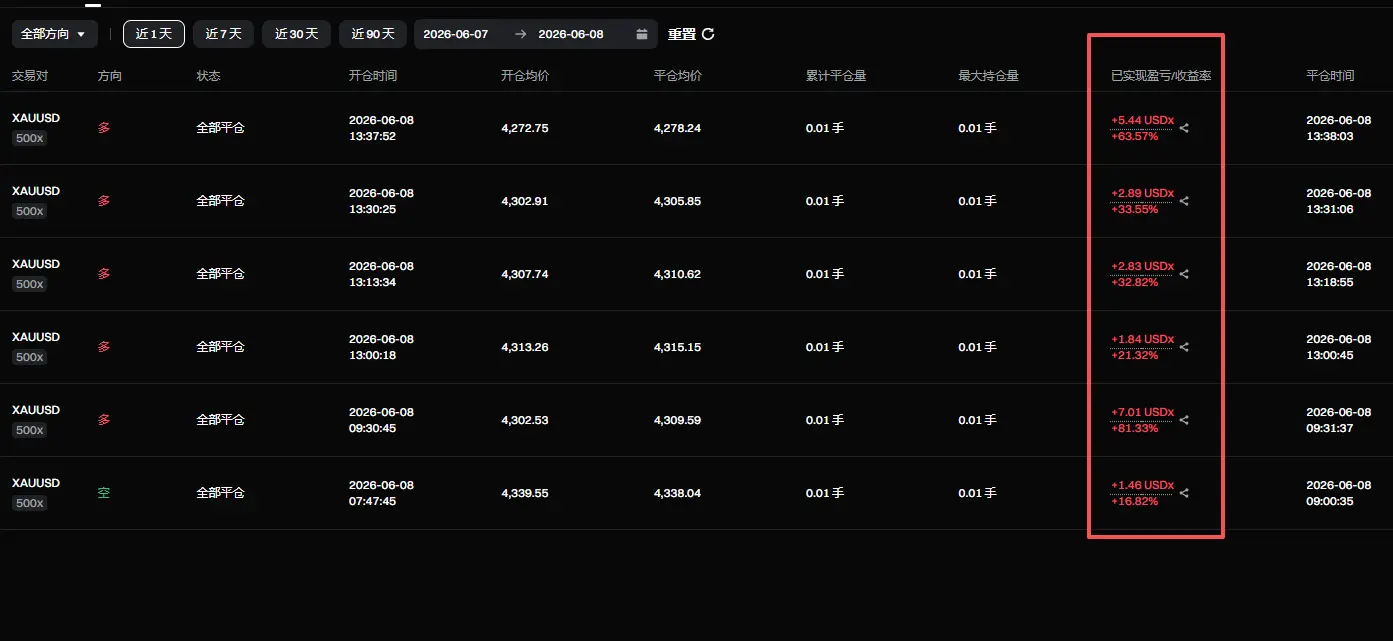Share the +2.83 USDx trade result
This screenshot has width=1393, height=641.
(x=1184, y=274)
